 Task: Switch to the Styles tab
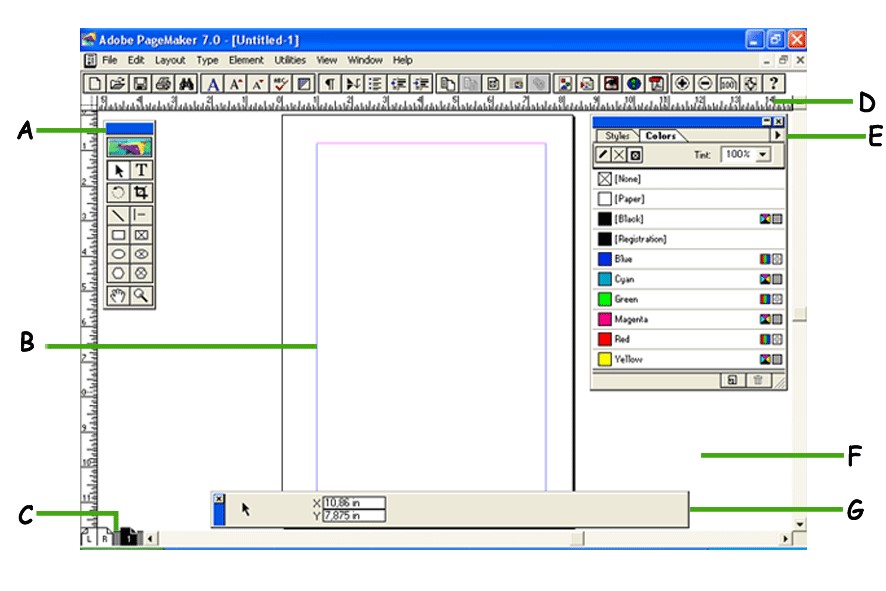tap(618, 136)
